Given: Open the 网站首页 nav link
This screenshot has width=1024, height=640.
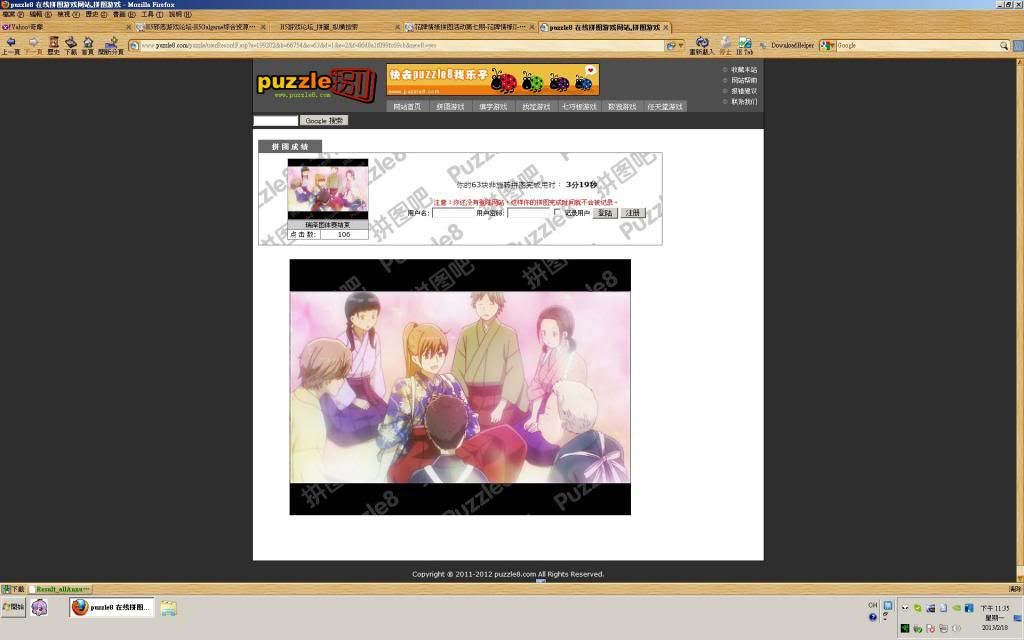Looking at the screenshot, I should [x=407, y=106].
